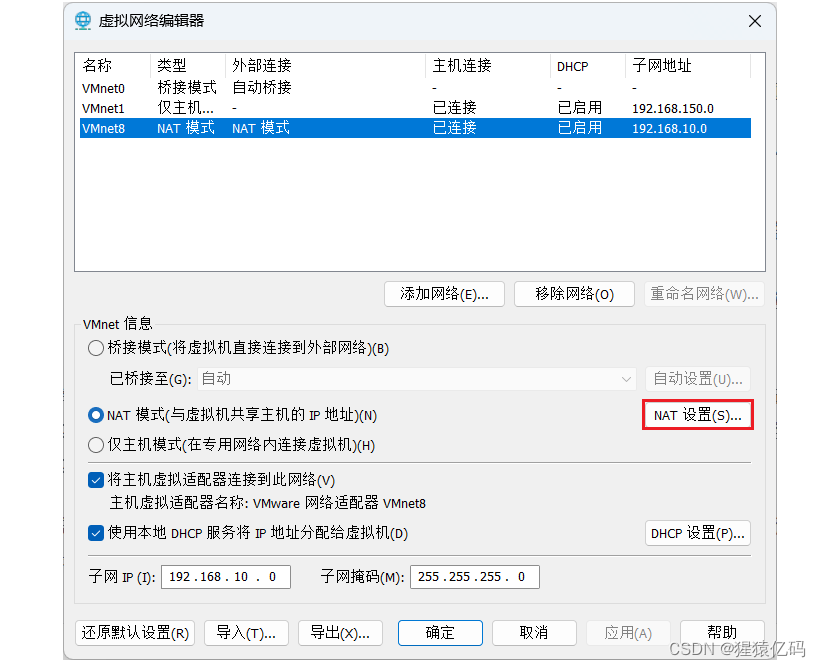Select 仅主机模式 radio button
Screen dimensions: 821x667
pyautogui.click(x=96, y=445)
